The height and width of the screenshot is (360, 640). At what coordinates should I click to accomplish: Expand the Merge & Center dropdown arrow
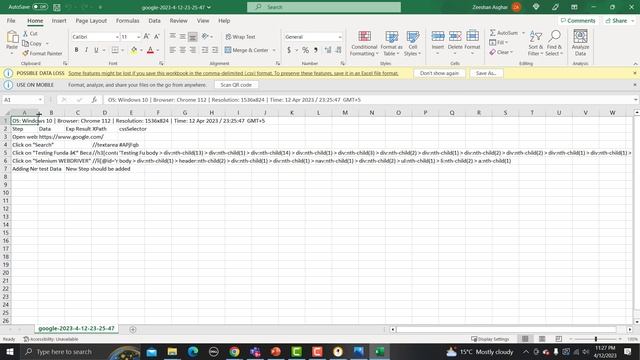tap(274, 50)
